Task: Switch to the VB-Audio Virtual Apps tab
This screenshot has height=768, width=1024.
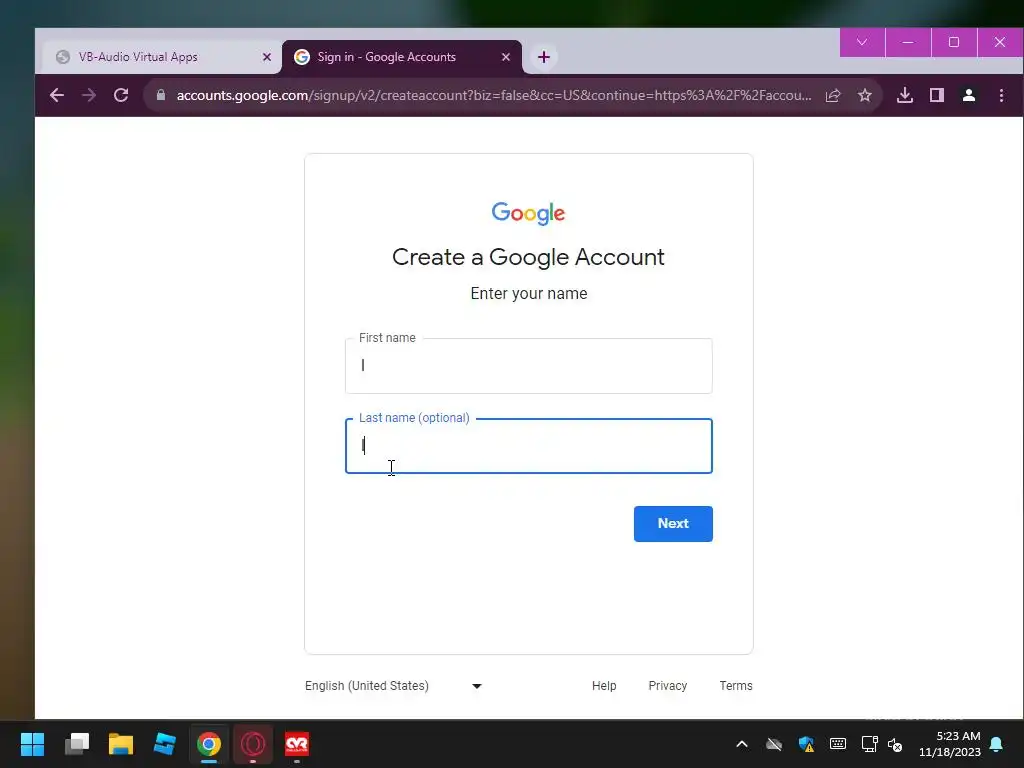Action: point(162,57)
